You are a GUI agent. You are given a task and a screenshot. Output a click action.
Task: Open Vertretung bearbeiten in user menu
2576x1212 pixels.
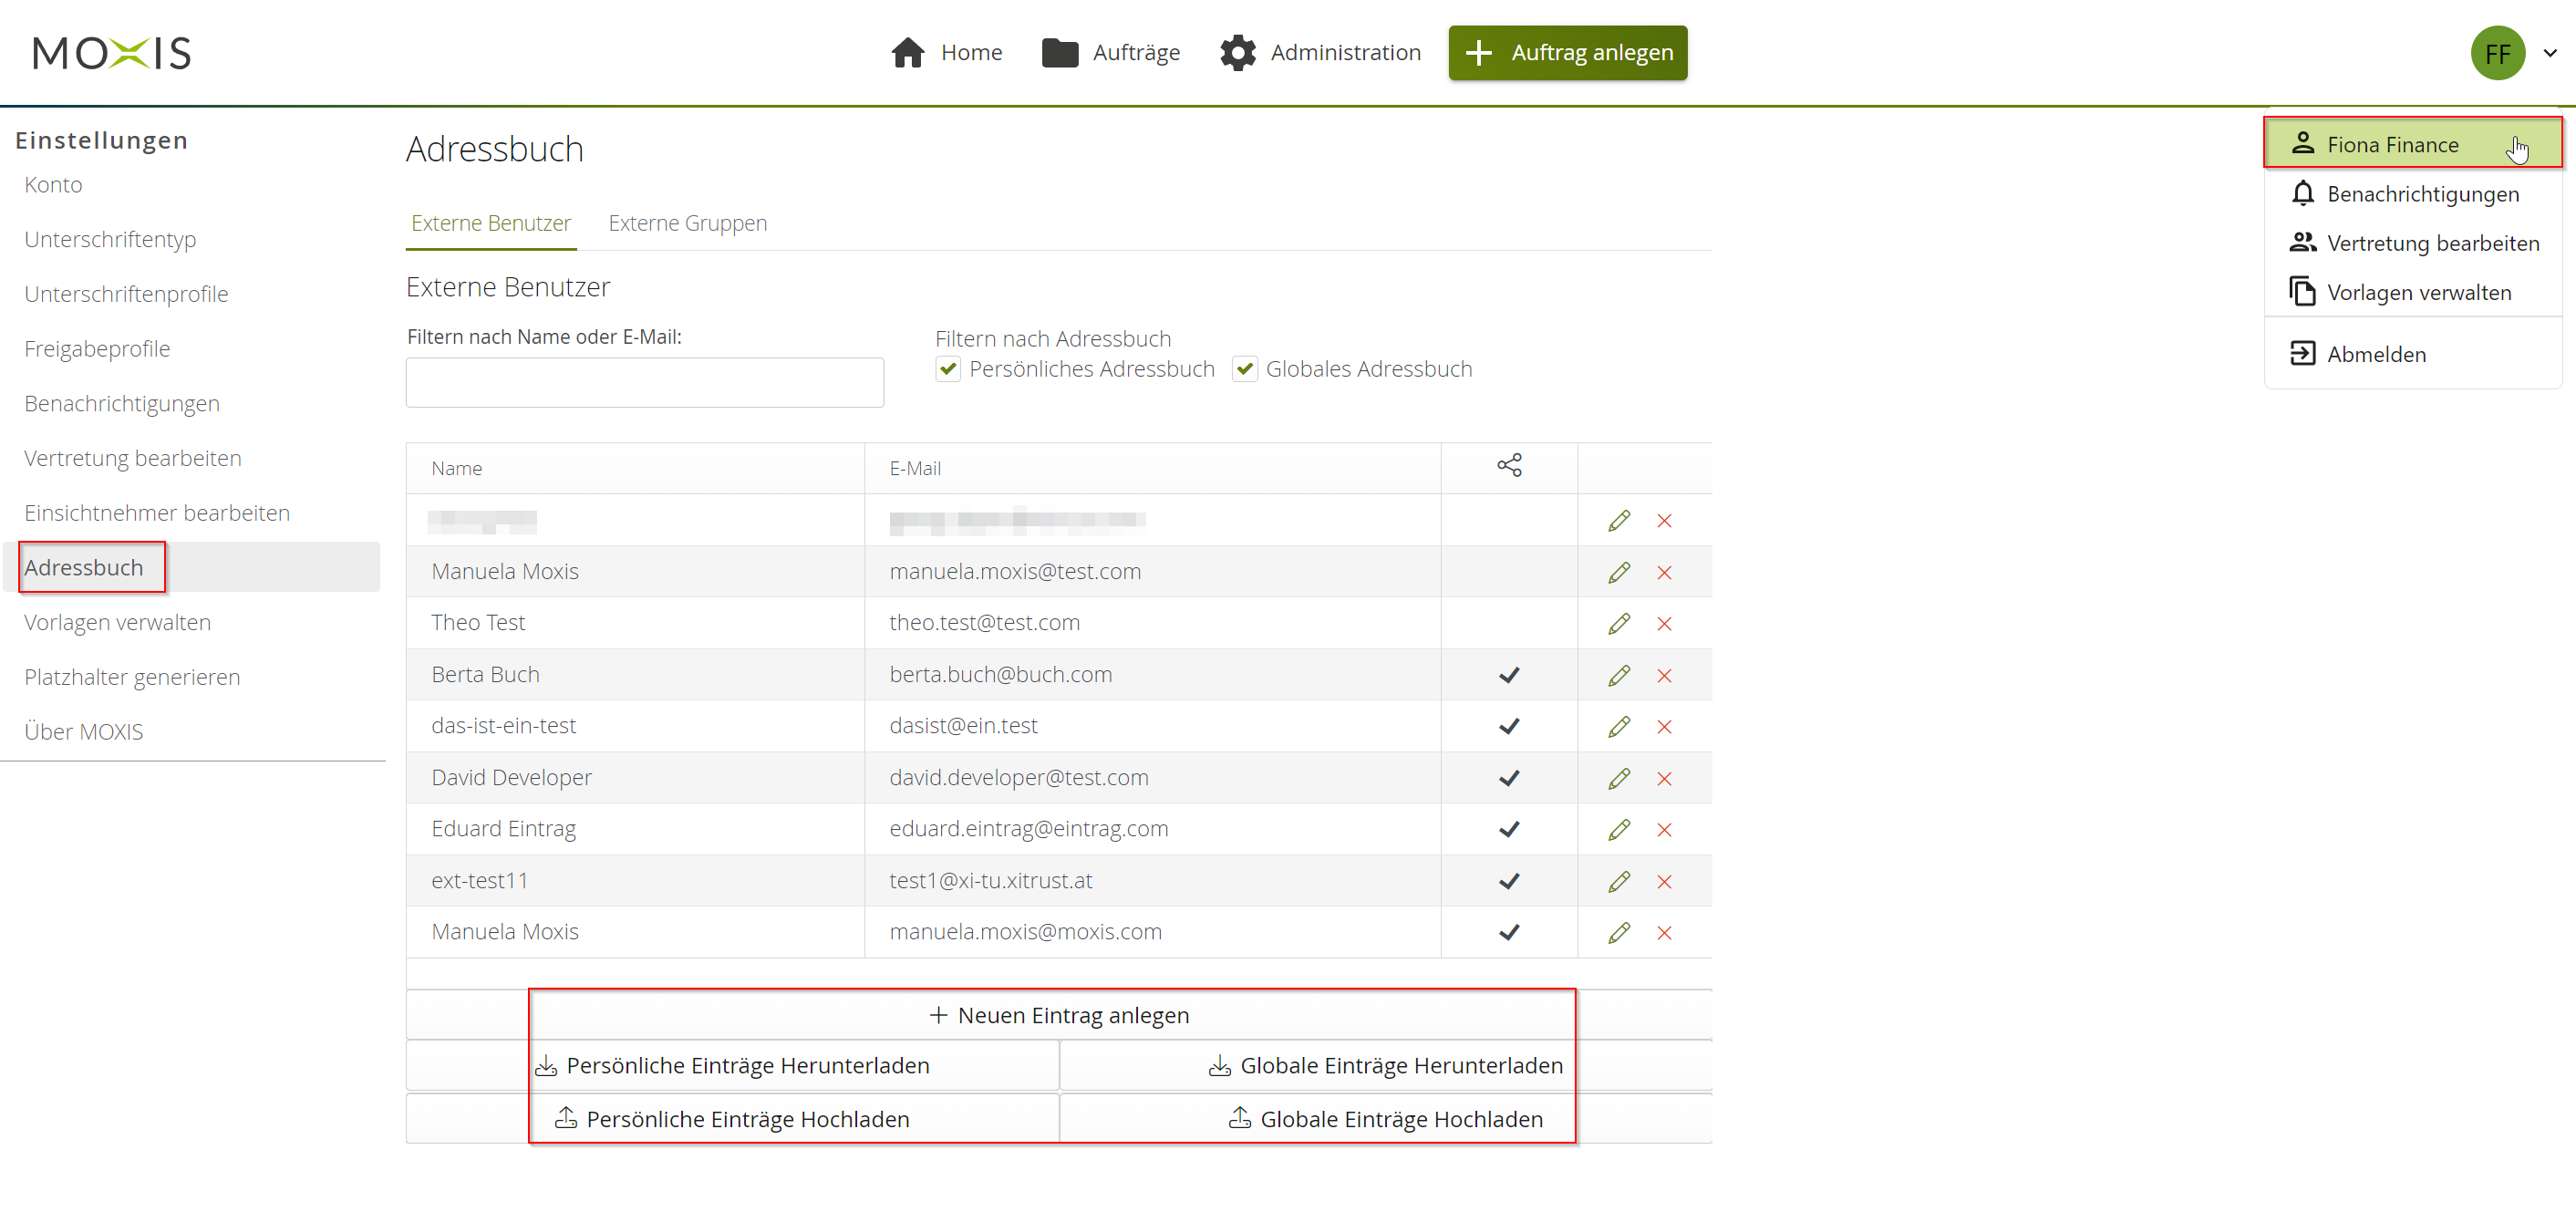(2431, 243)
